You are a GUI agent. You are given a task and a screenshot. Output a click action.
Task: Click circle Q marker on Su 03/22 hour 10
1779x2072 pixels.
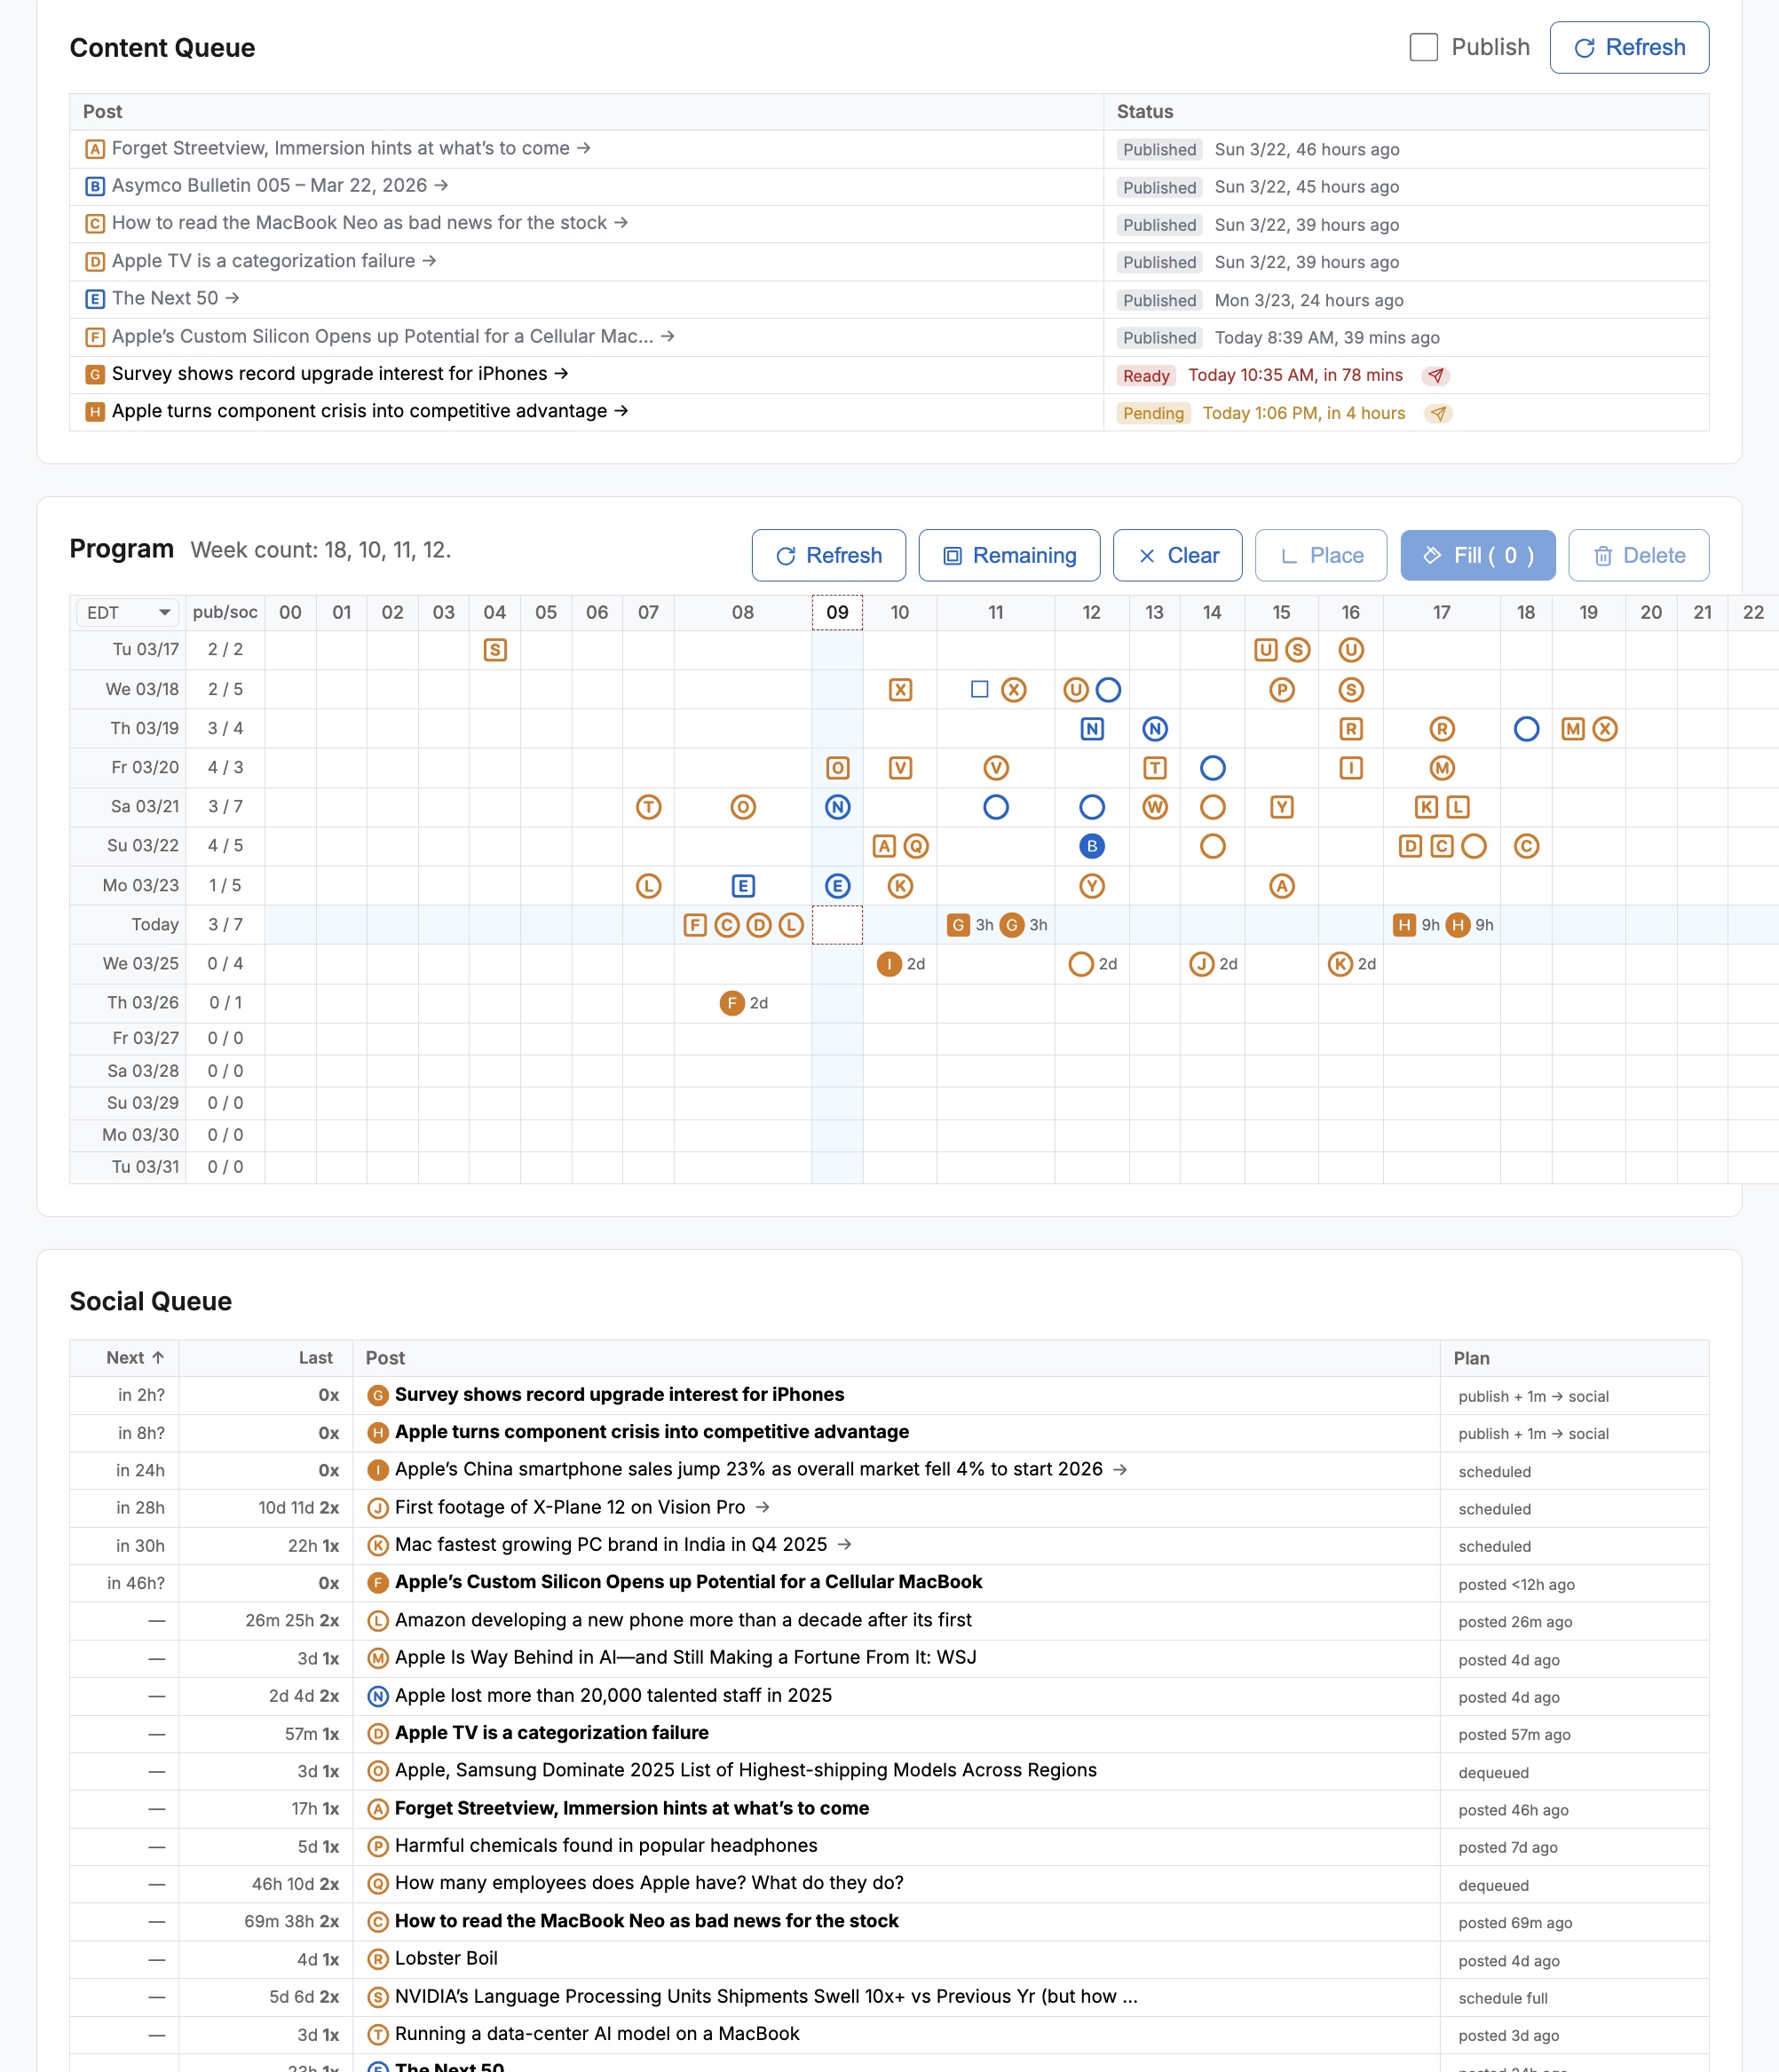pyautogui.click(x=916, y=846)
